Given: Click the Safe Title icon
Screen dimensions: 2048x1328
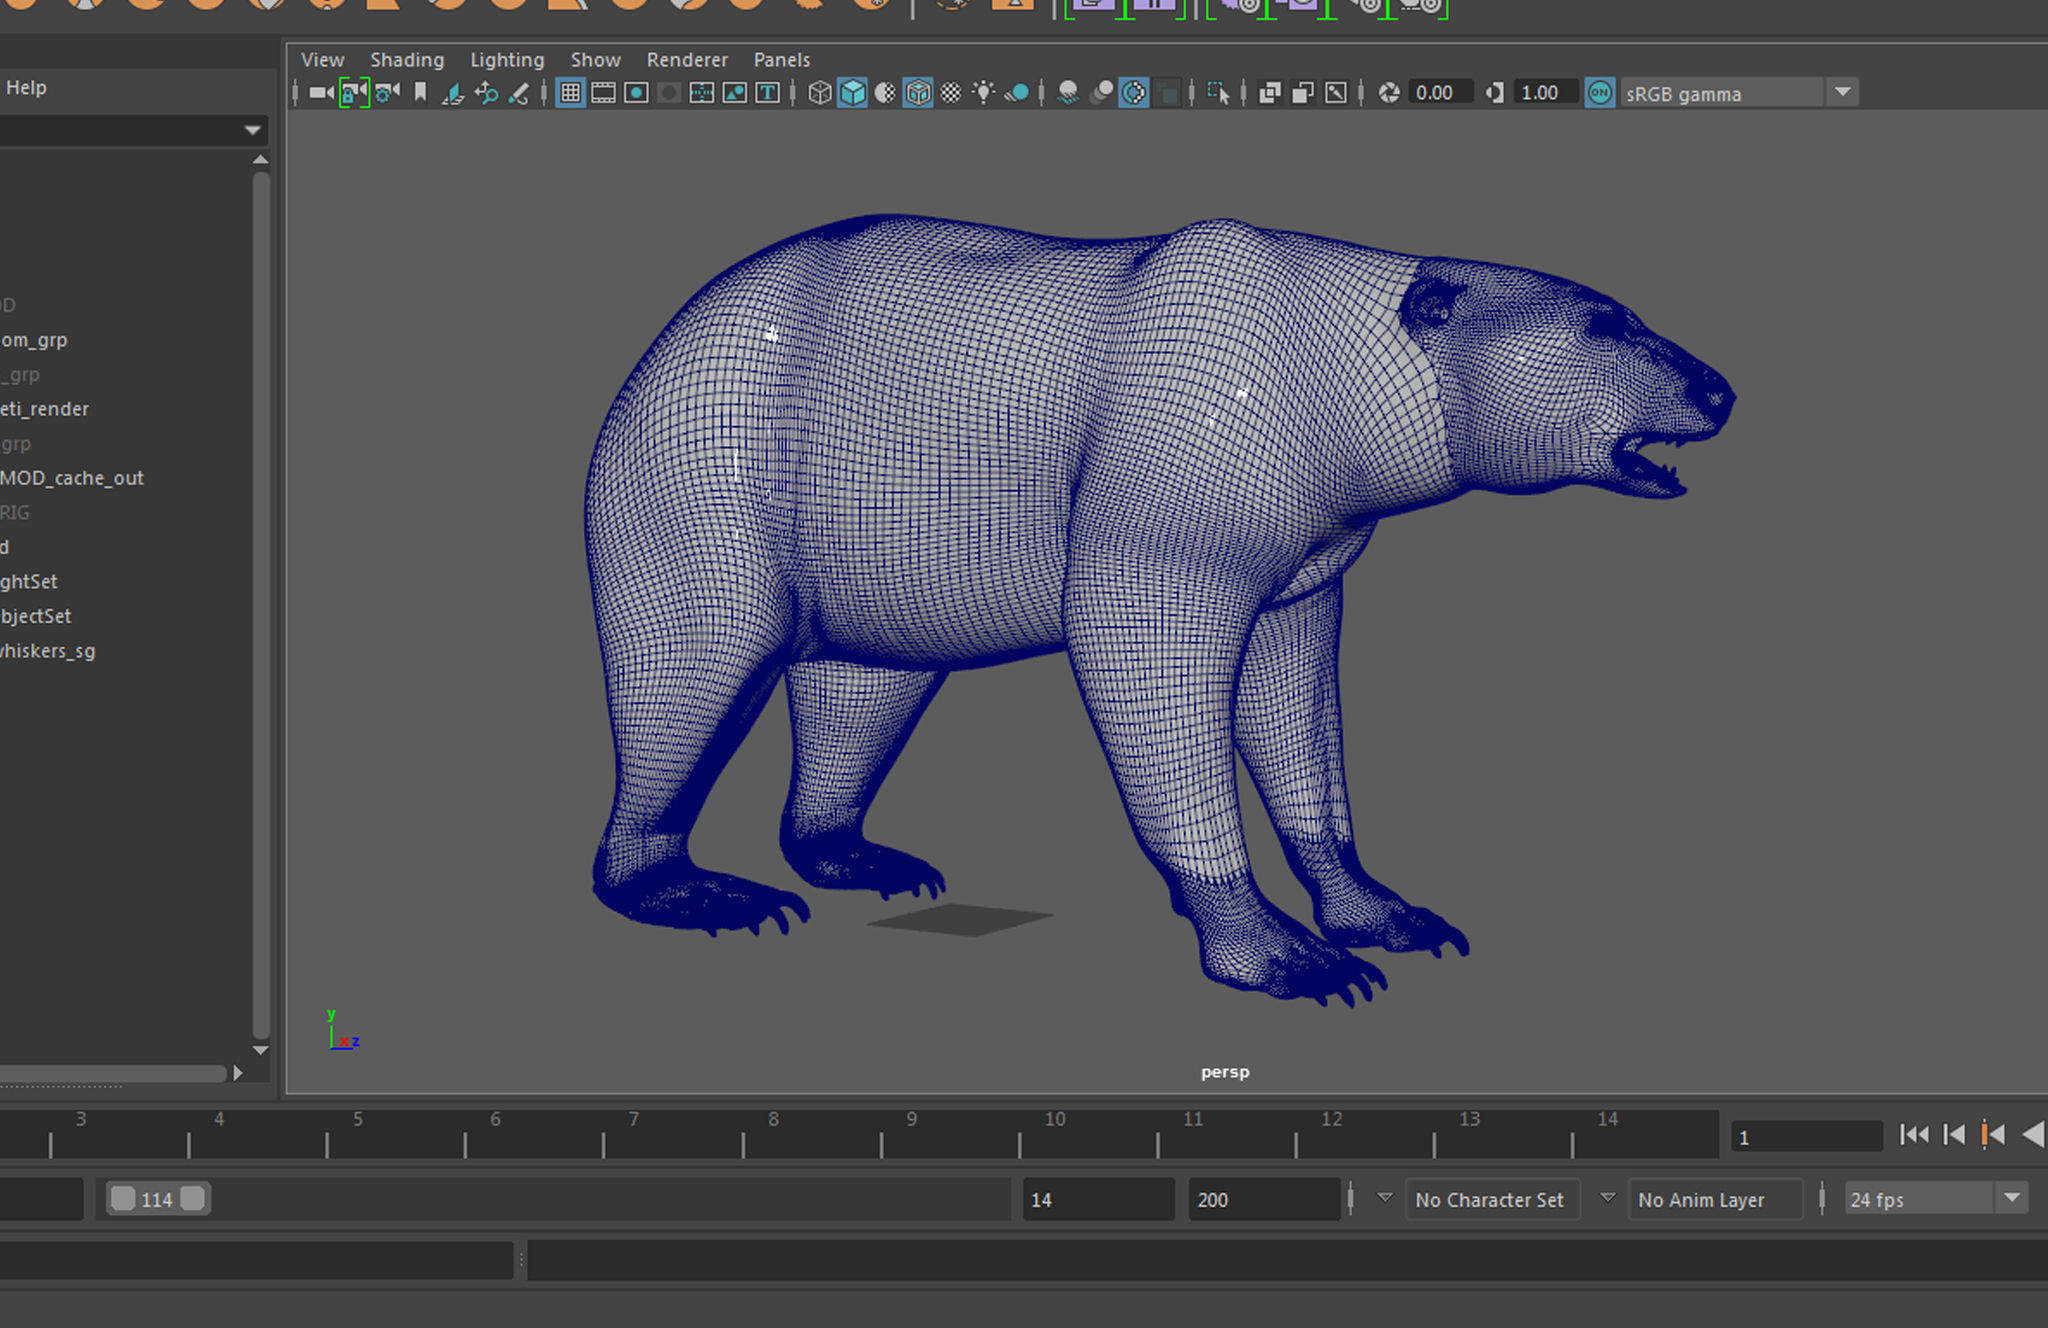Looking at the screenshot, I should (768, 93).
